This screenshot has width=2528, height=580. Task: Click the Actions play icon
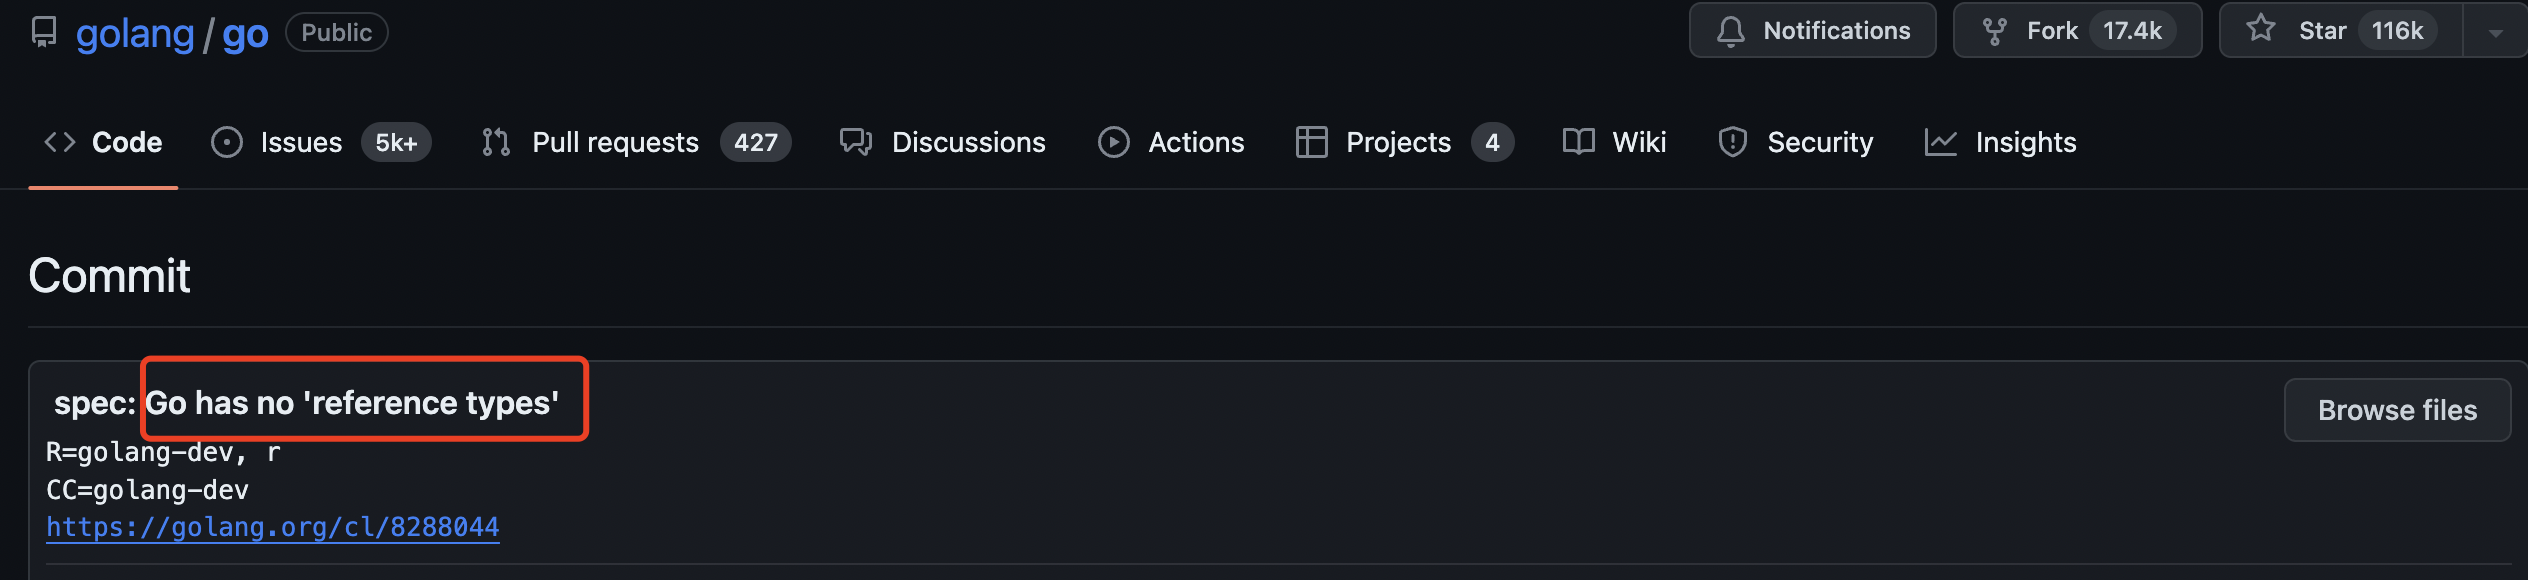point(1113,142)
